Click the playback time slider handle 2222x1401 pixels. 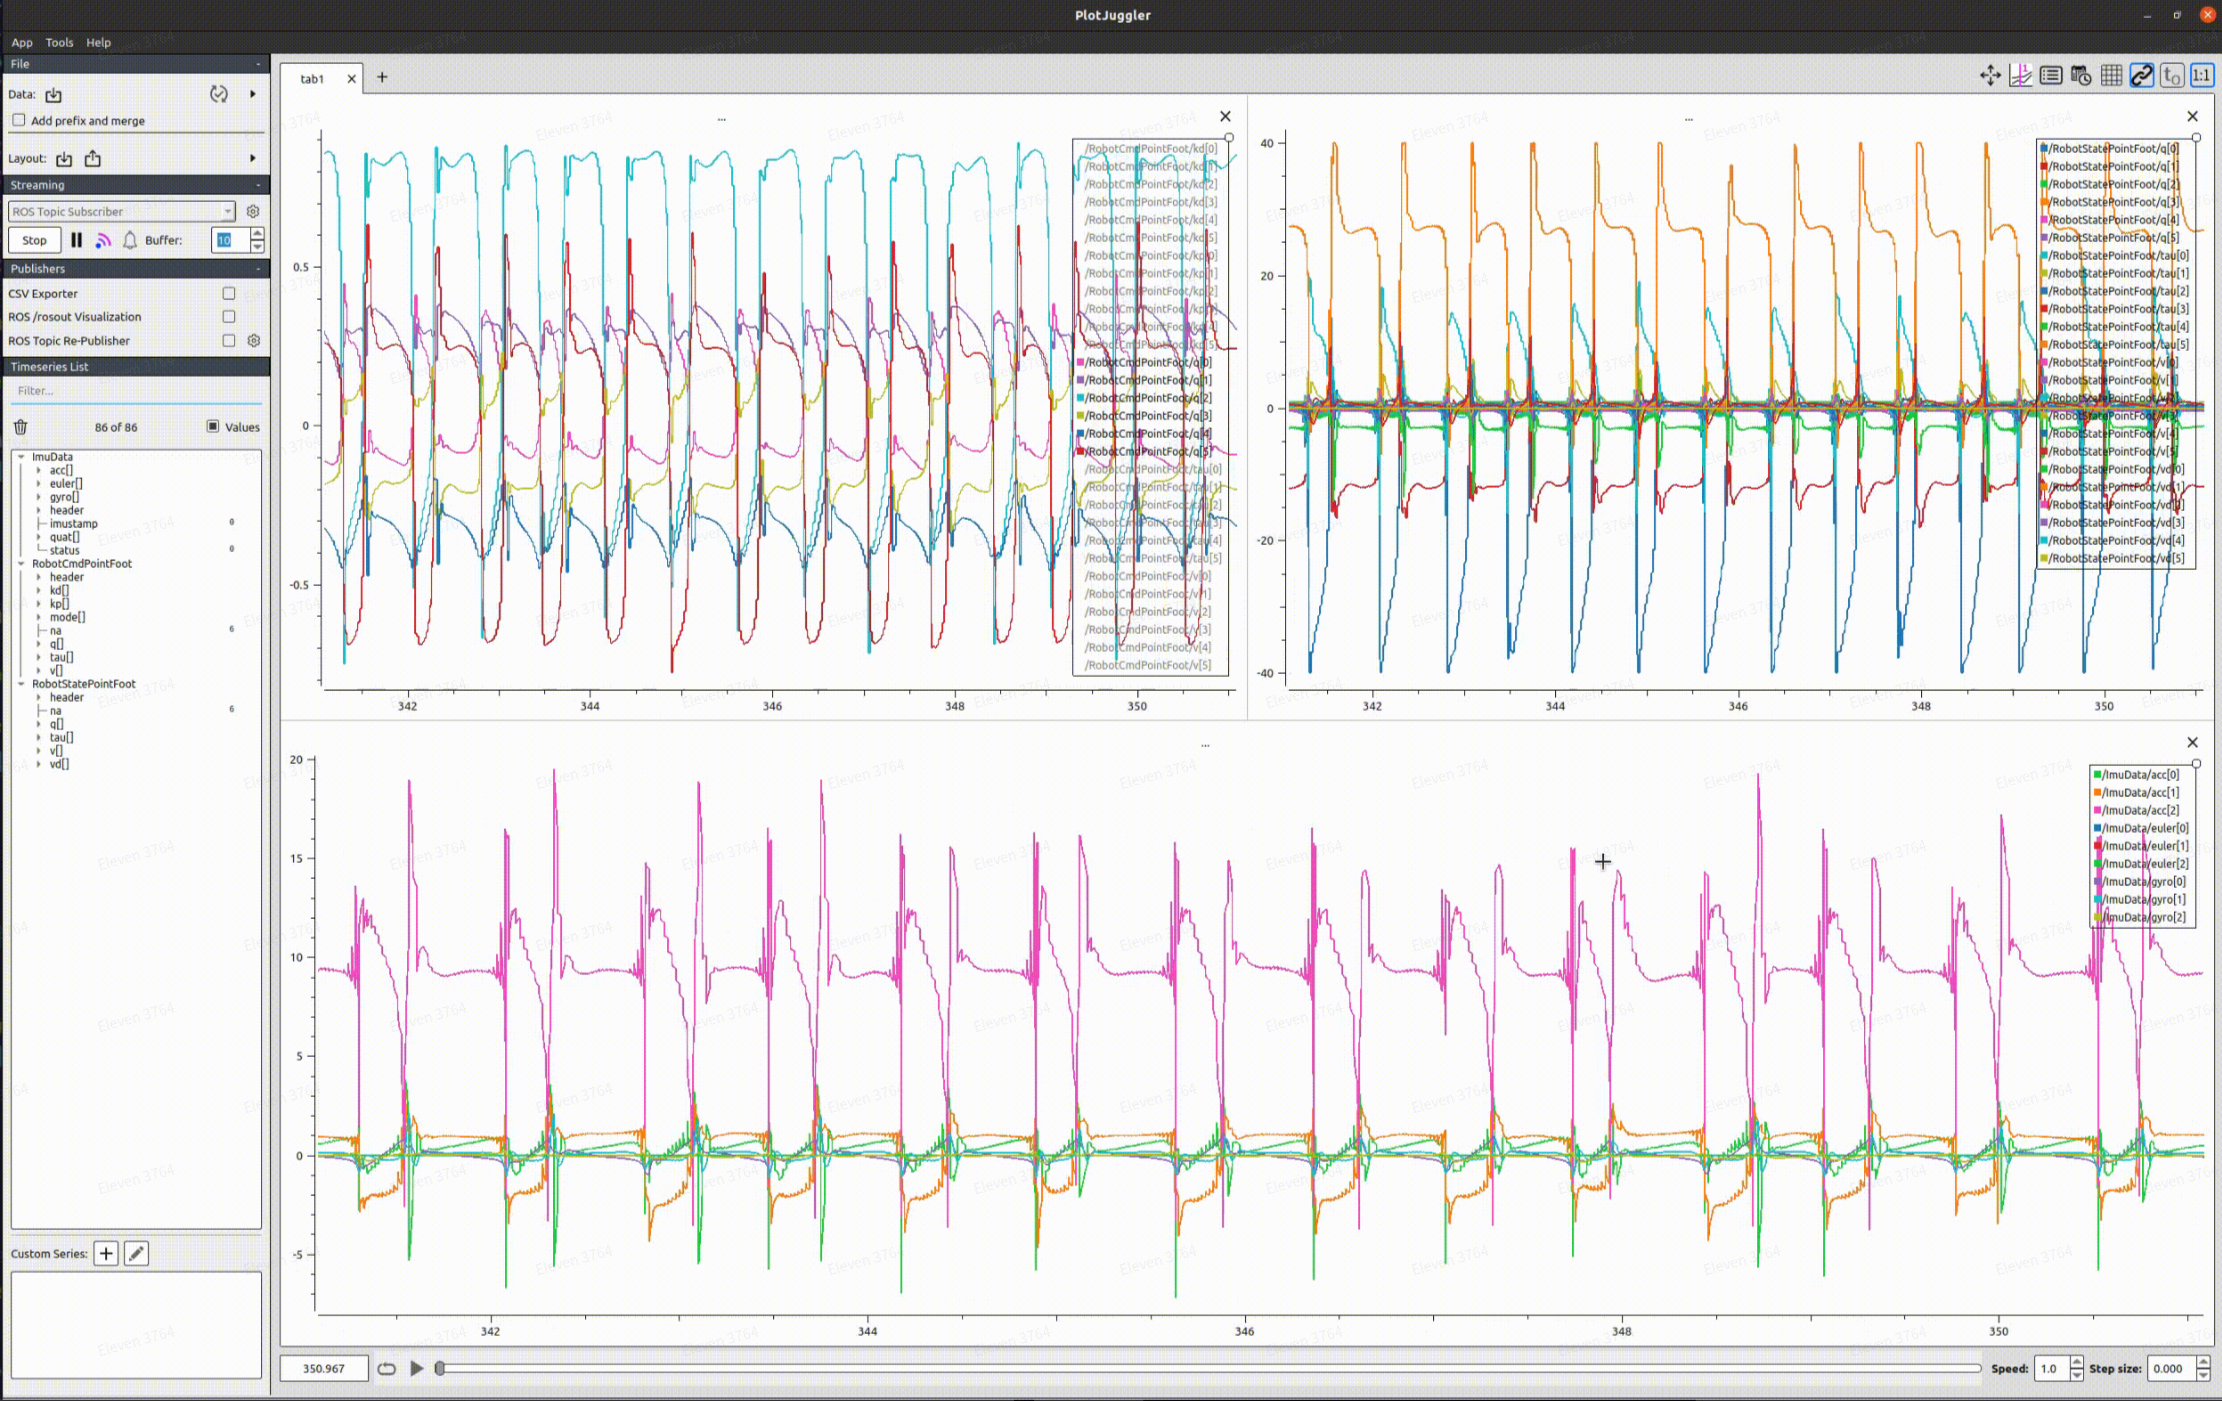440,1368
